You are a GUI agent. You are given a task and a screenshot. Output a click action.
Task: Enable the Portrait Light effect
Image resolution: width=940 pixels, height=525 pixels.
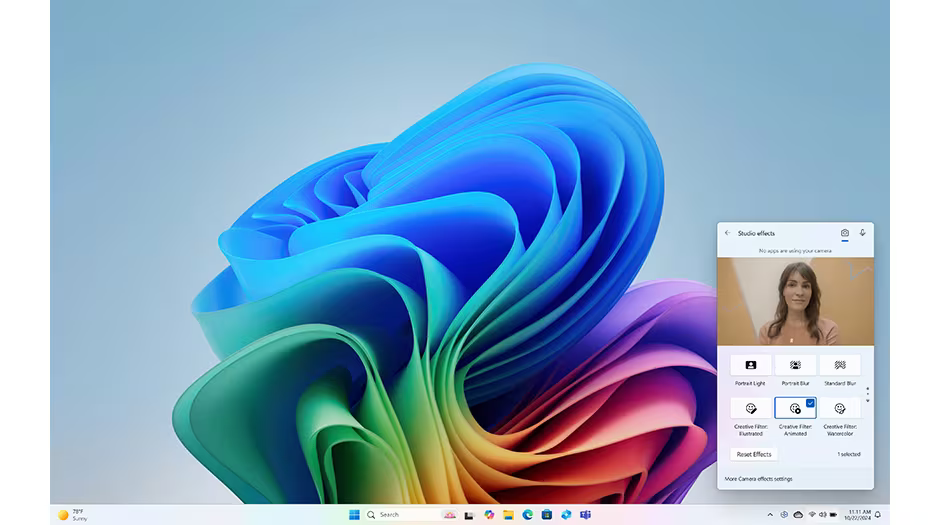point(750,366)
